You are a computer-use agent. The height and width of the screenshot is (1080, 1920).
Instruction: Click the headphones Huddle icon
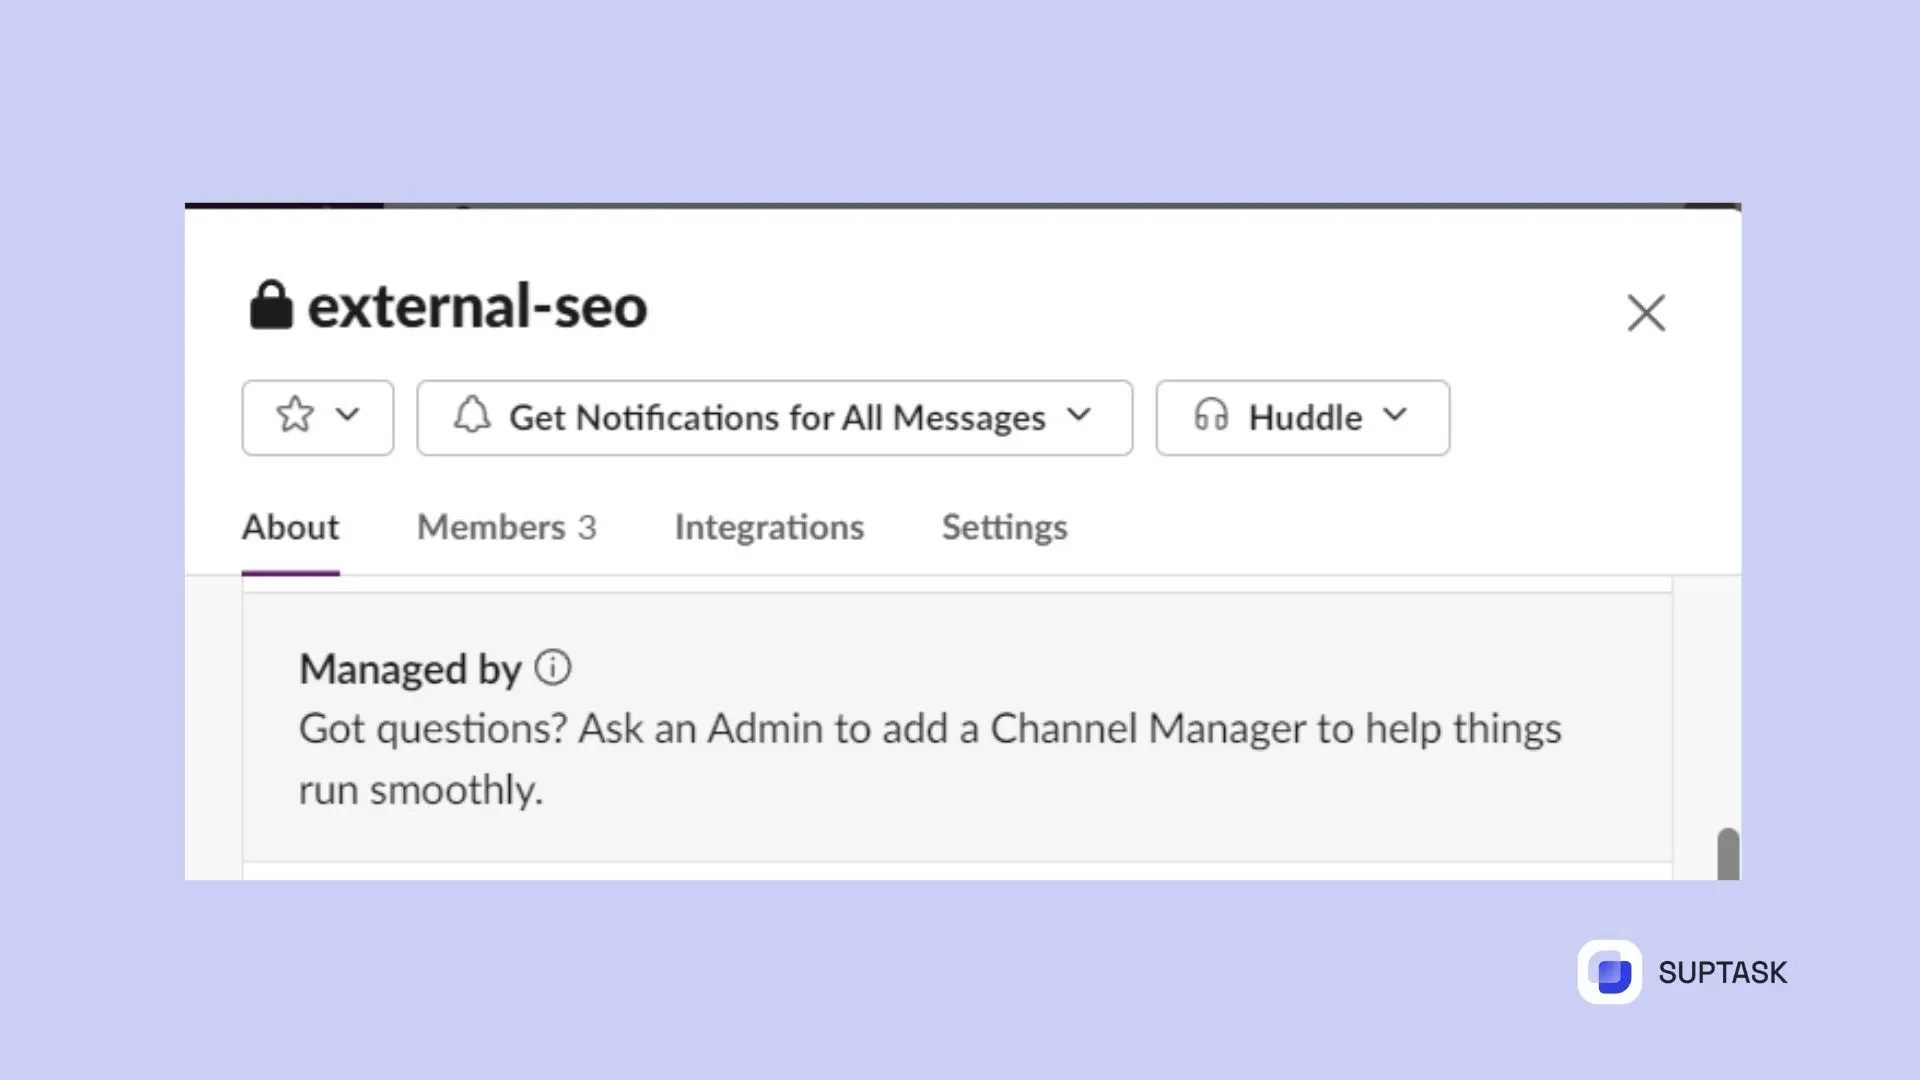coord(1213,417)
